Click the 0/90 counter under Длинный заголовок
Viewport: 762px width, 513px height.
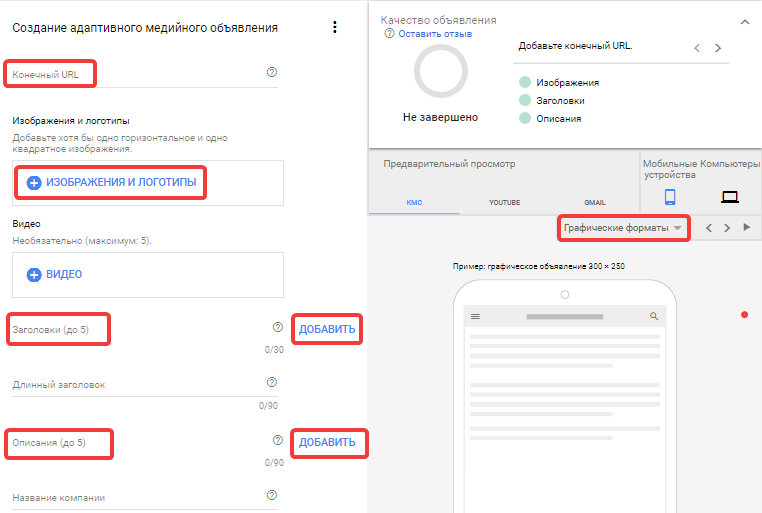point(268,406)
